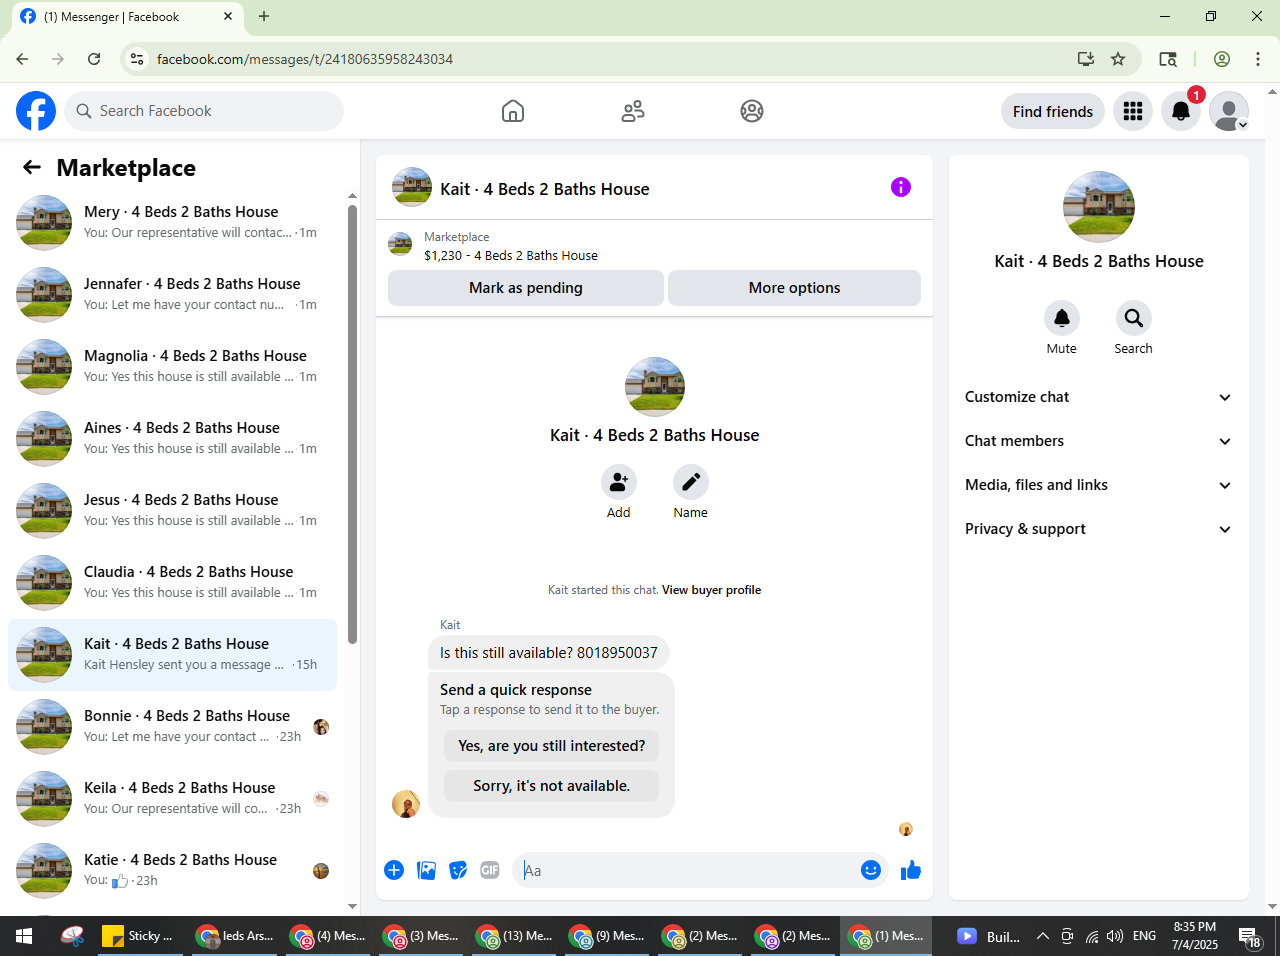Open the Mery conversation
Viewport: 1280px width, 956px height.
pos(172,222)
